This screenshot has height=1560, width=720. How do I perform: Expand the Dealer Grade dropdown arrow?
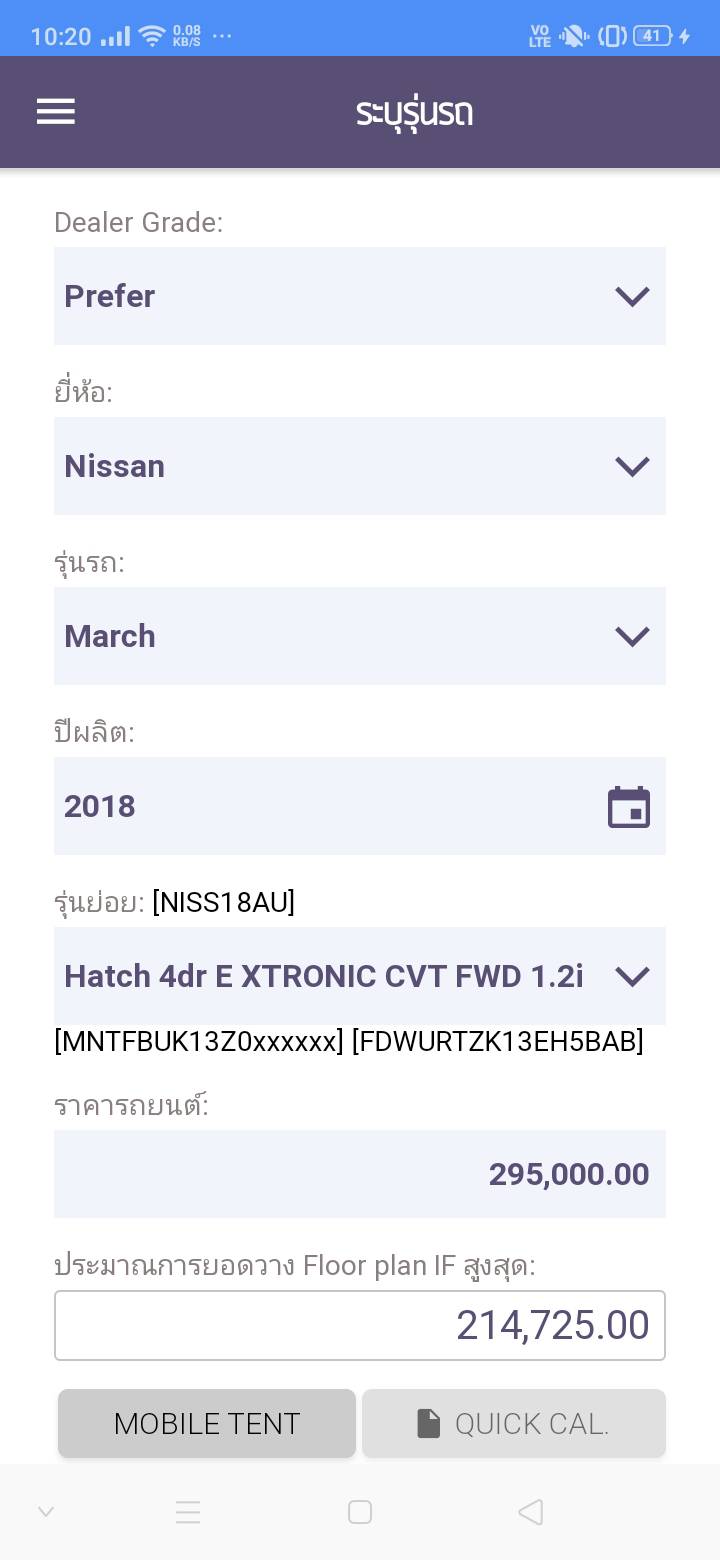click(x=632, y=296)
